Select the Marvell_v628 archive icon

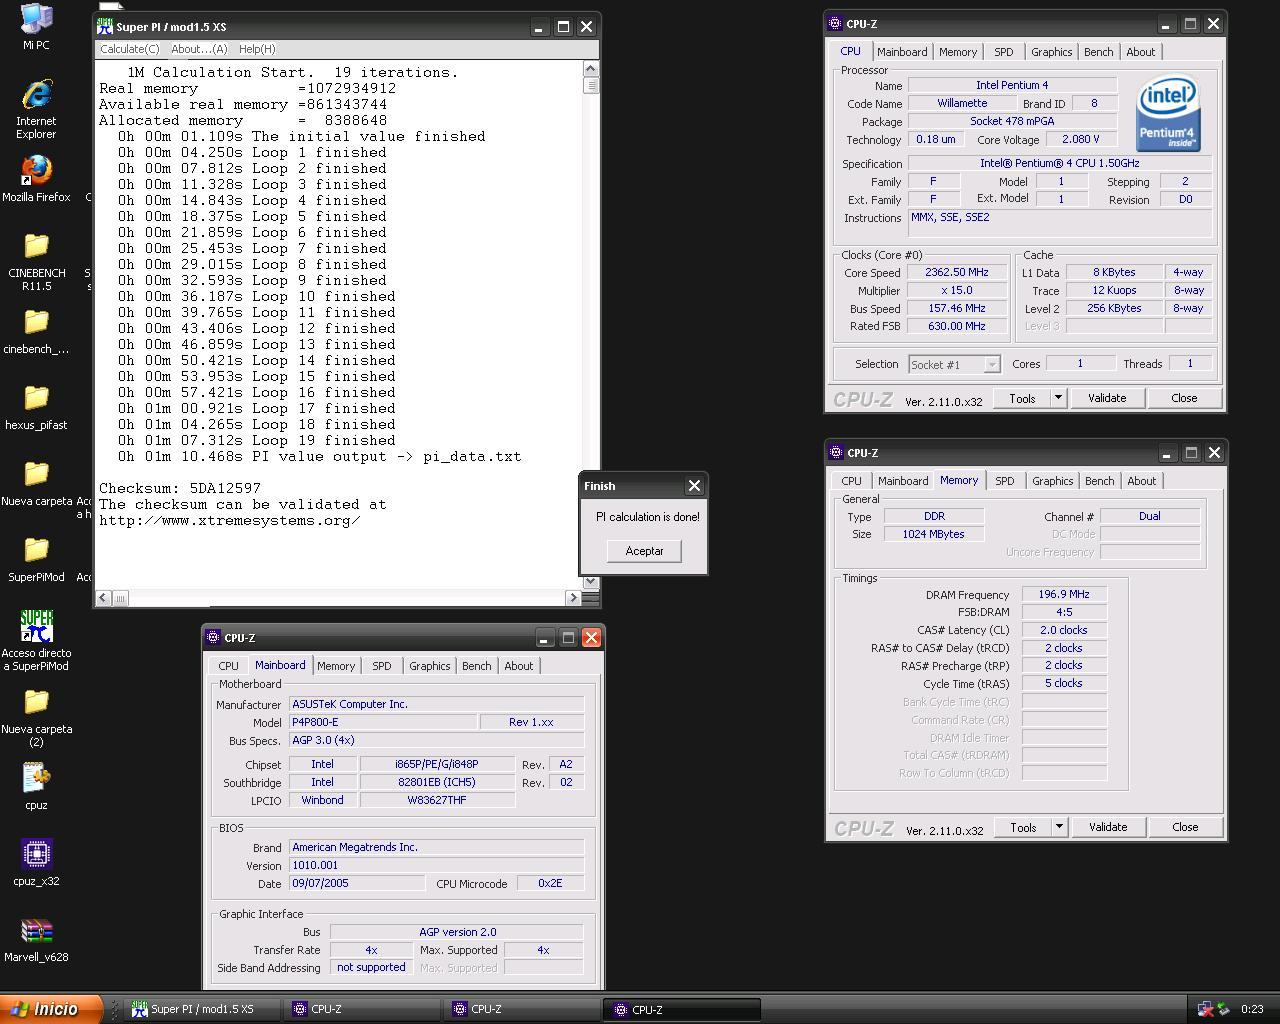click(x=36, y=939)
